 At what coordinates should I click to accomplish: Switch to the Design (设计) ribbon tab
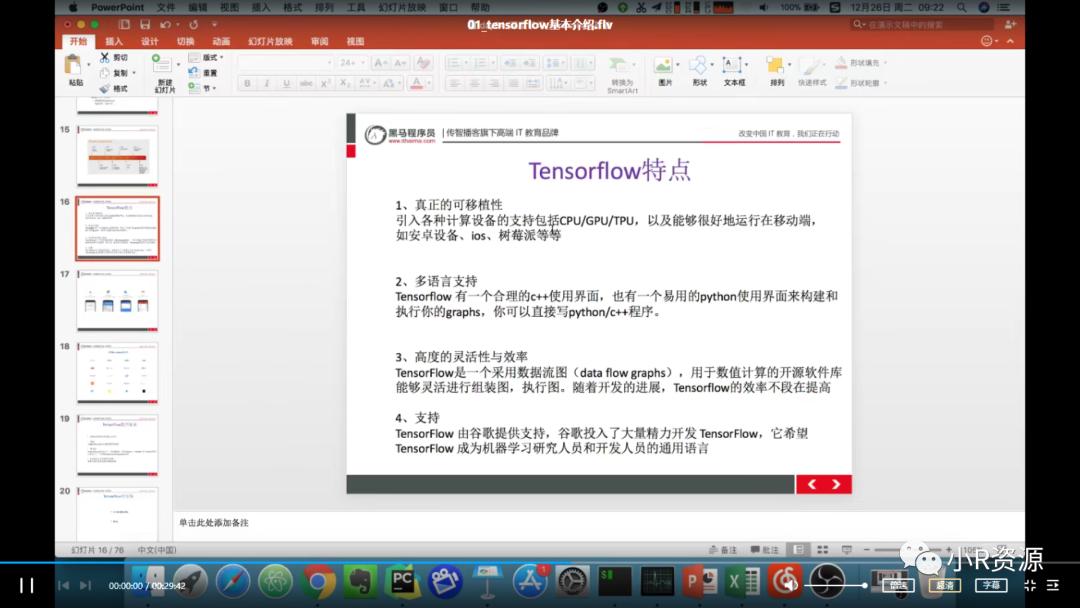pos(149,41)
